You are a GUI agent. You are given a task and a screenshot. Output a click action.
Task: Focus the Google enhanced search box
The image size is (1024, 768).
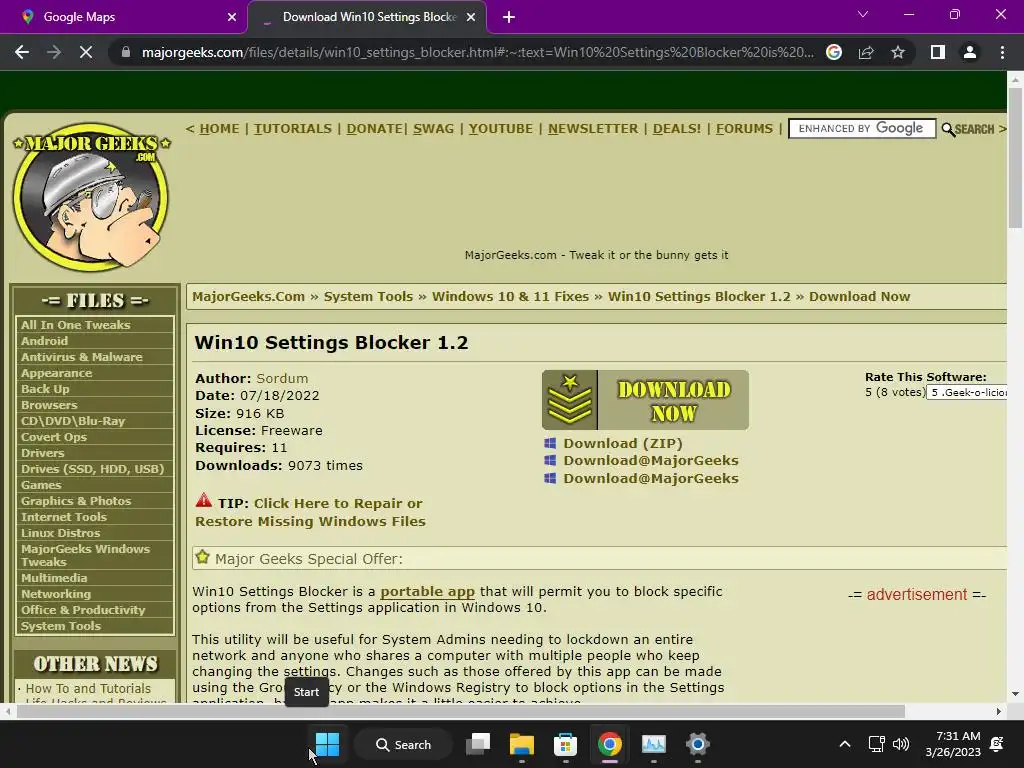862,129
